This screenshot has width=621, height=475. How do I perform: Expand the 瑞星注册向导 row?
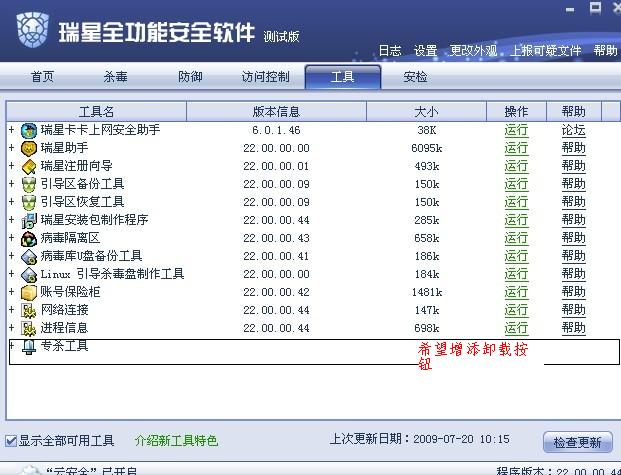12,166
